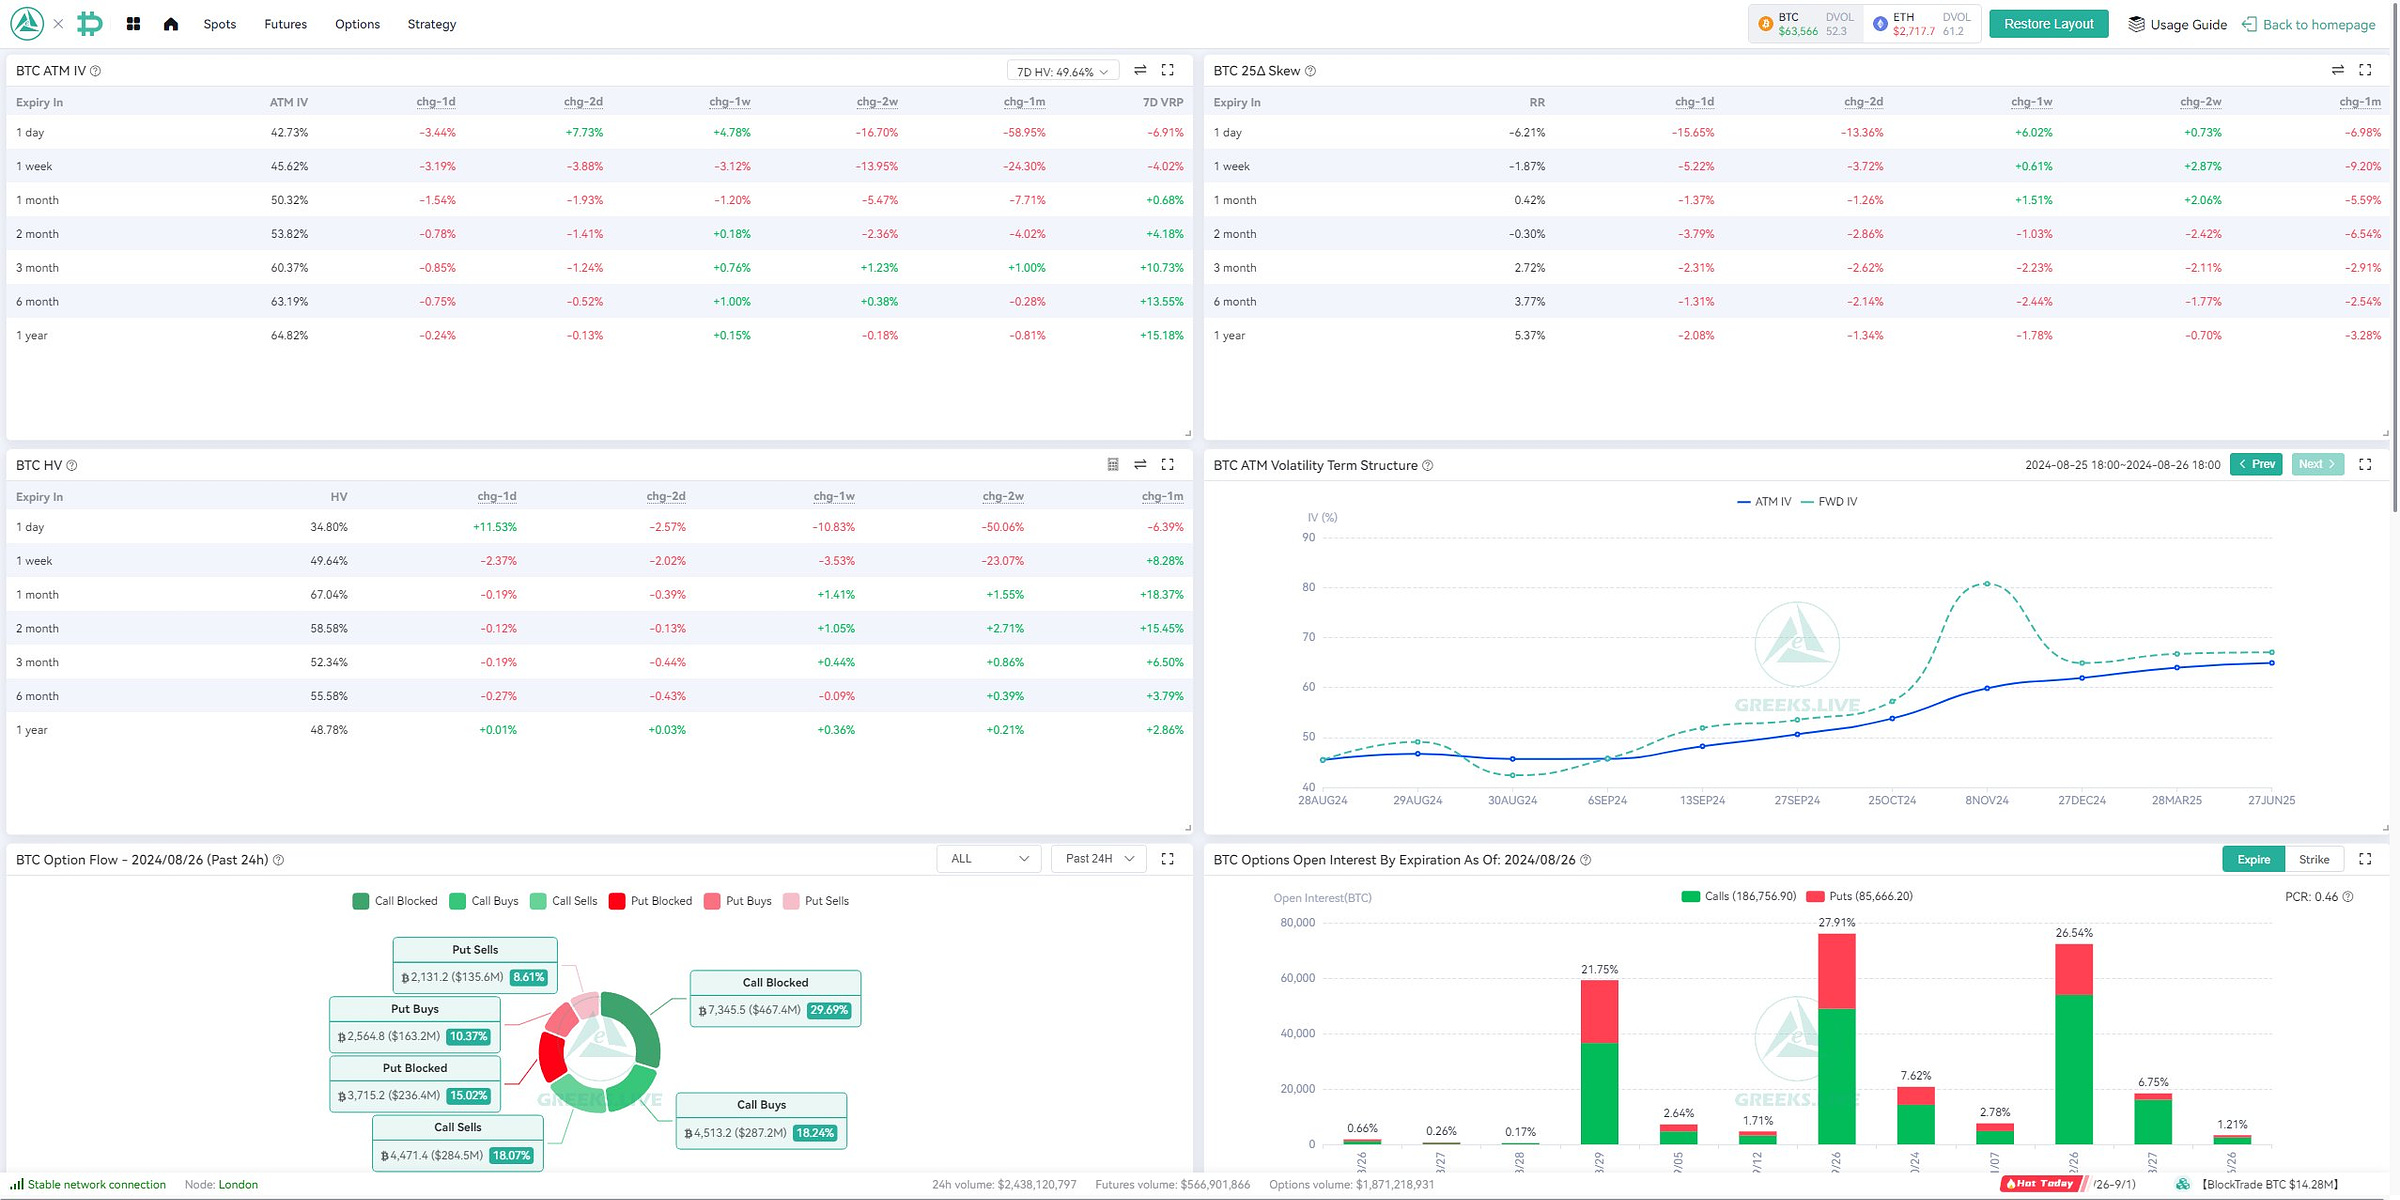Open the Past 24H time range dropdown
This screenshot has height=1200, width=2400.
tap(1099, 859)
